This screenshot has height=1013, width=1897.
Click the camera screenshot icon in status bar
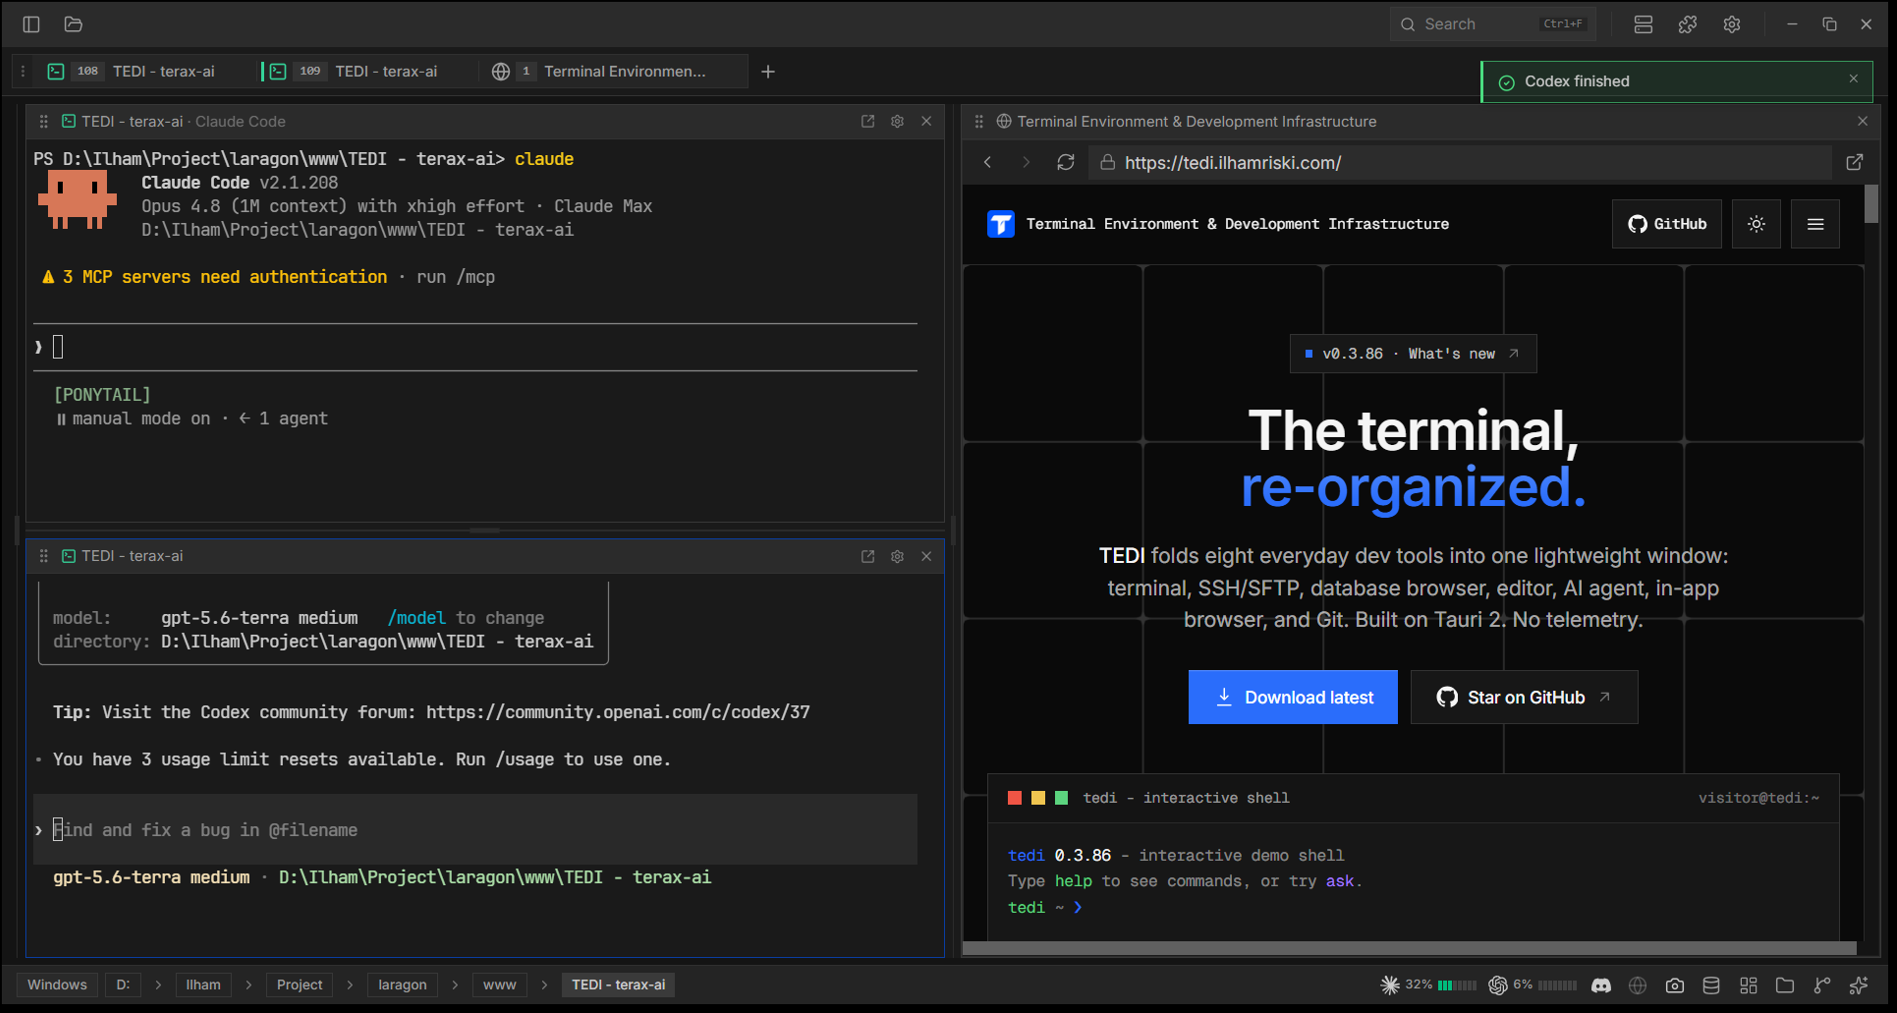pos(1675,985)
